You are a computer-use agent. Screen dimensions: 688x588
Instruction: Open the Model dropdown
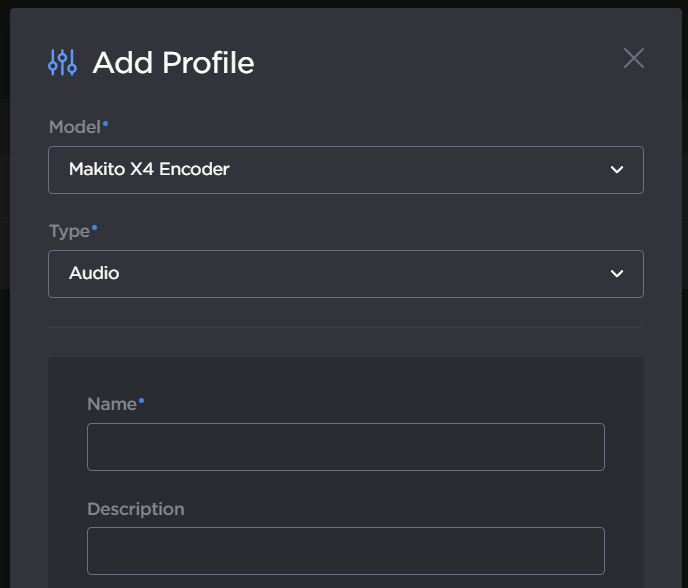[x=345, y=170]
